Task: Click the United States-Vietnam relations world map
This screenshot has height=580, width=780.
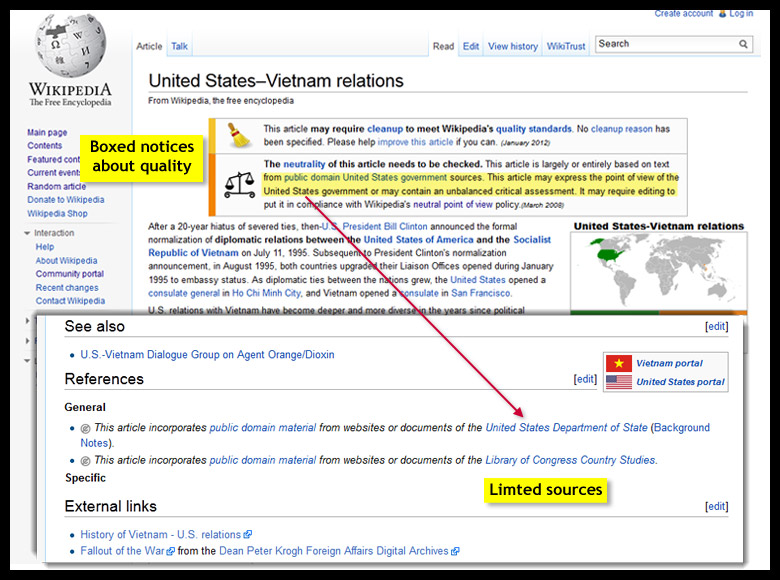Action: [x=658, y=271]
